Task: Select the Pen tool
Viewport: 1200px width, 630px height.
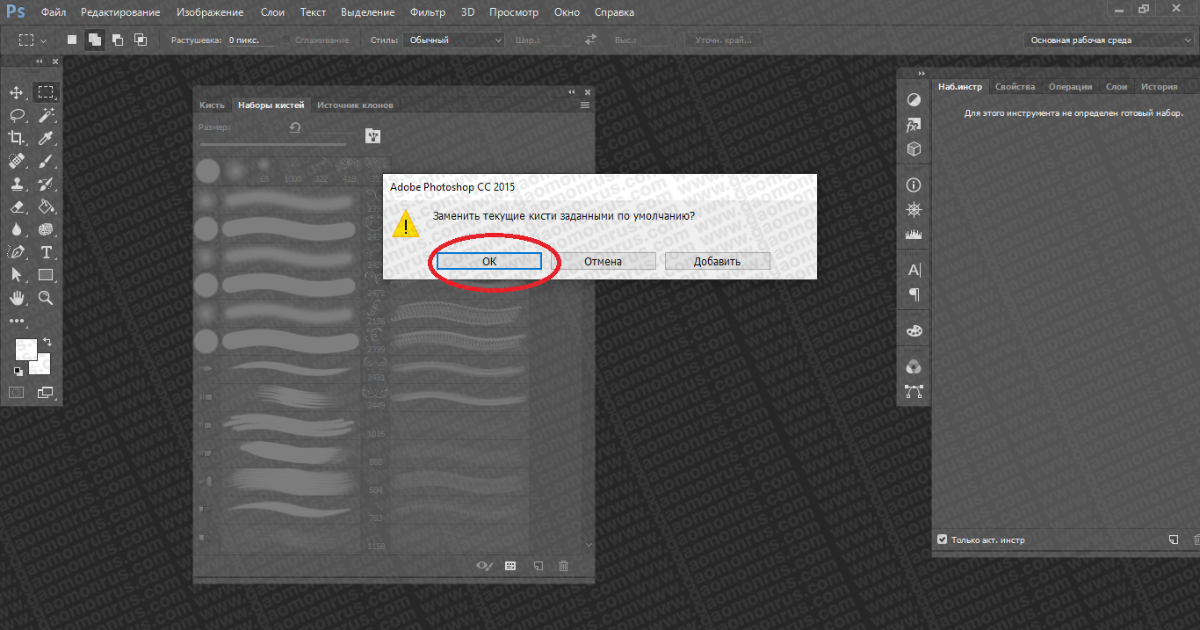Action: coord(17,252)
